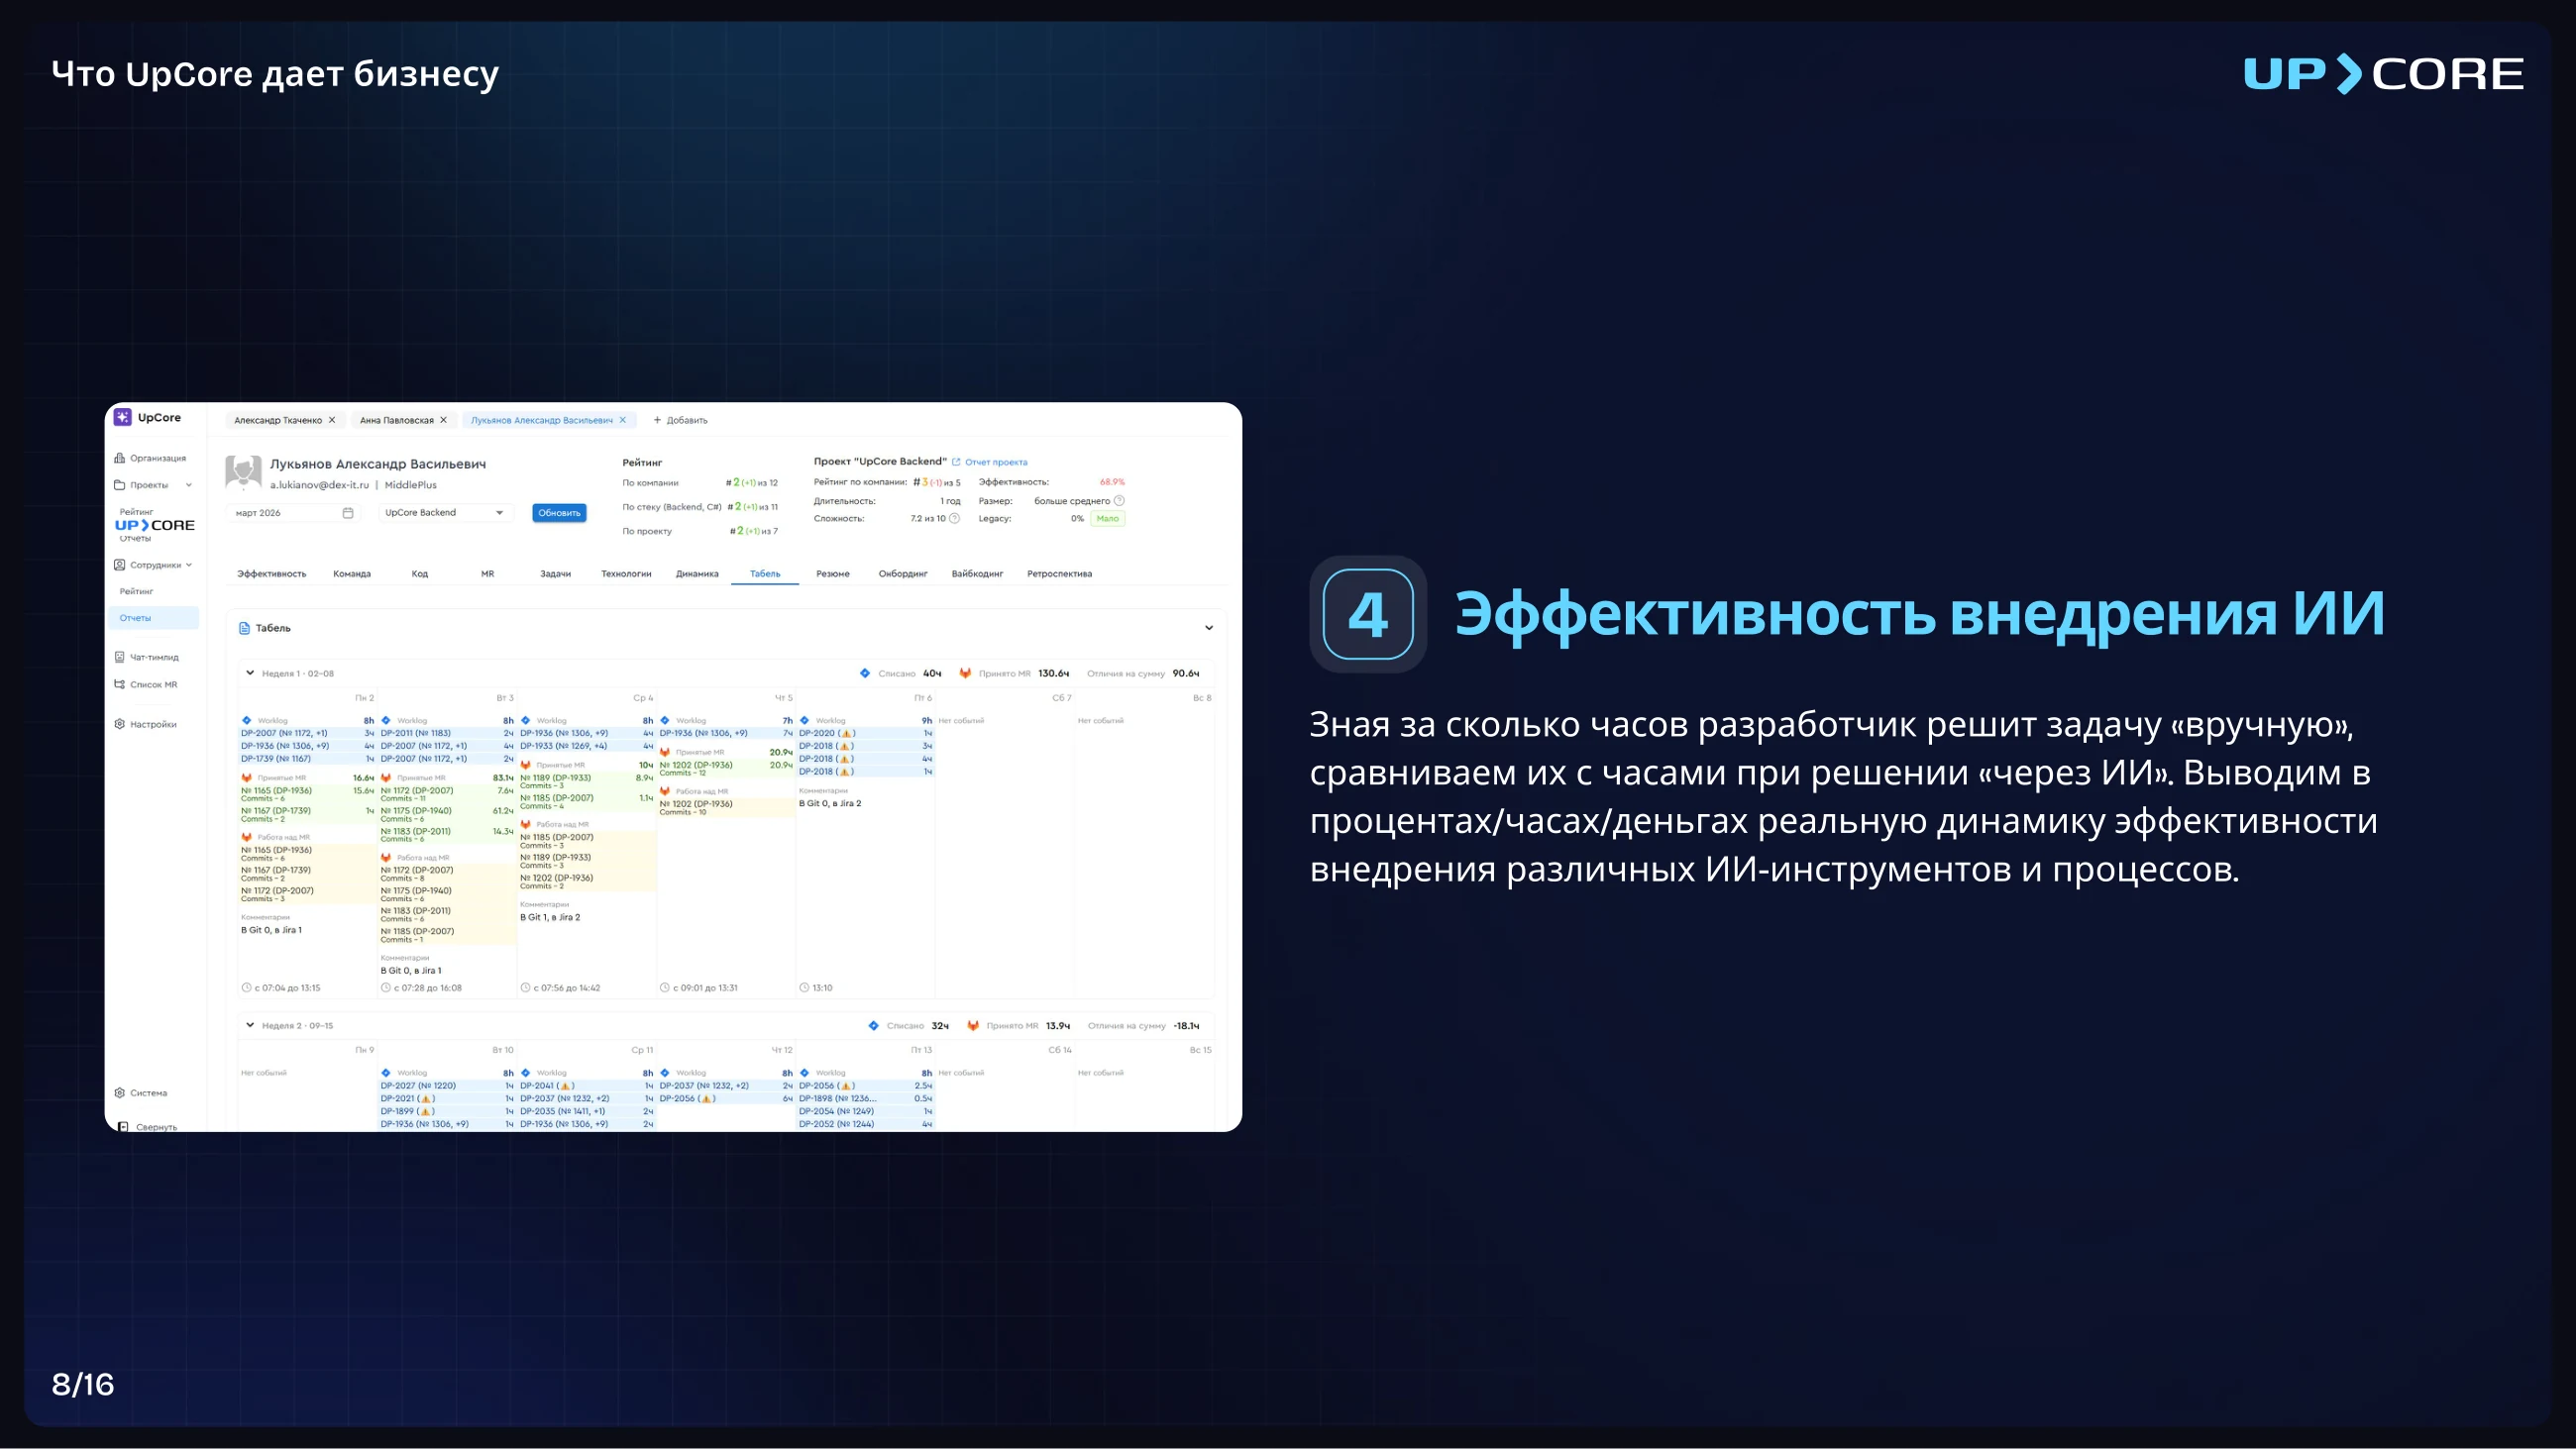This screenshot has height=1449, width=2576.
Task: Open Организация via its building icon
Action: (x=120, y=458)
